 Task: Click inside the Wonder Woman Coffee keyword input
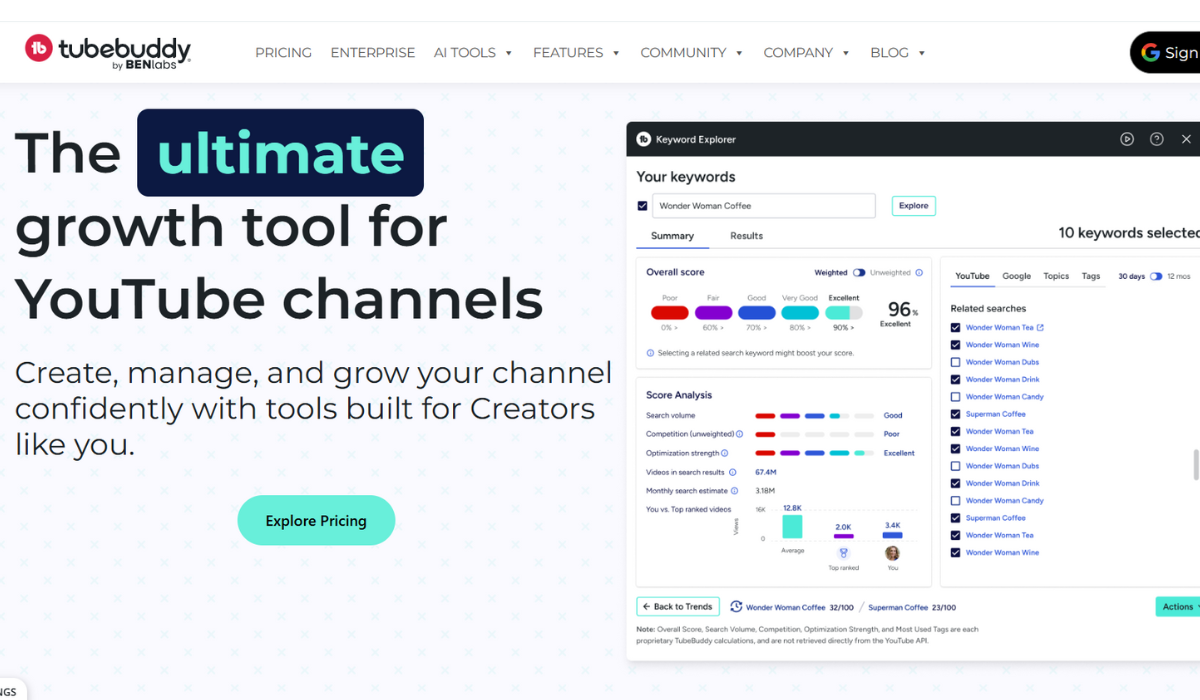pos(764,206)
